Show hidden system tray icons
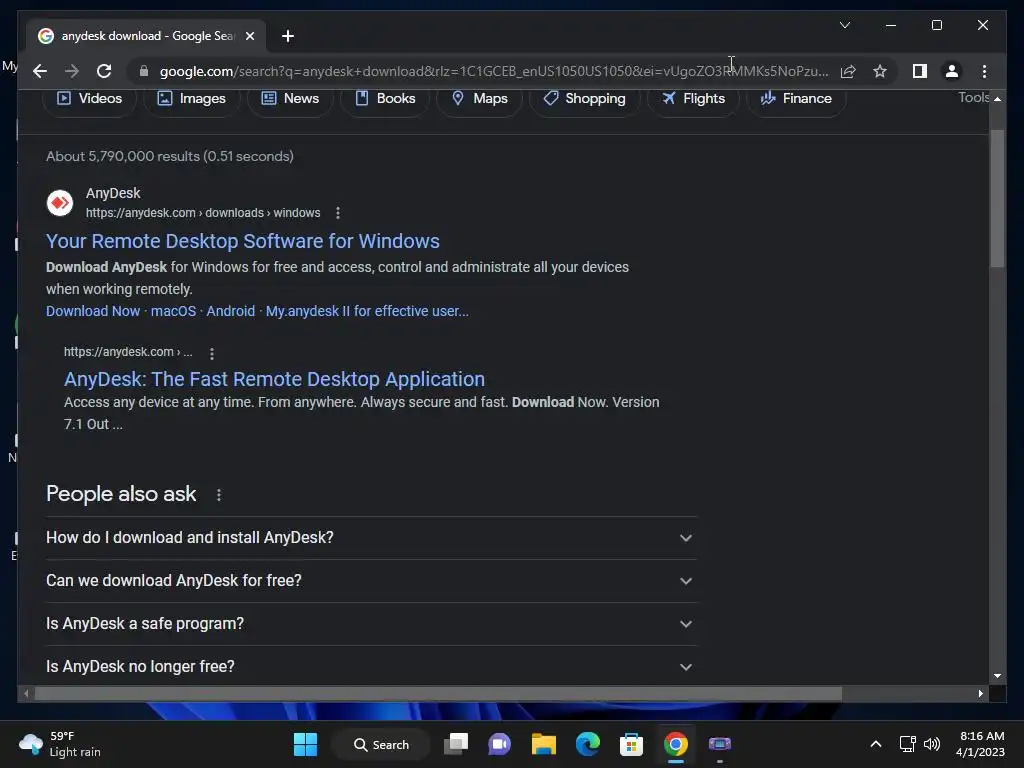Screen dimensions: 1024x768 point(876,744)
